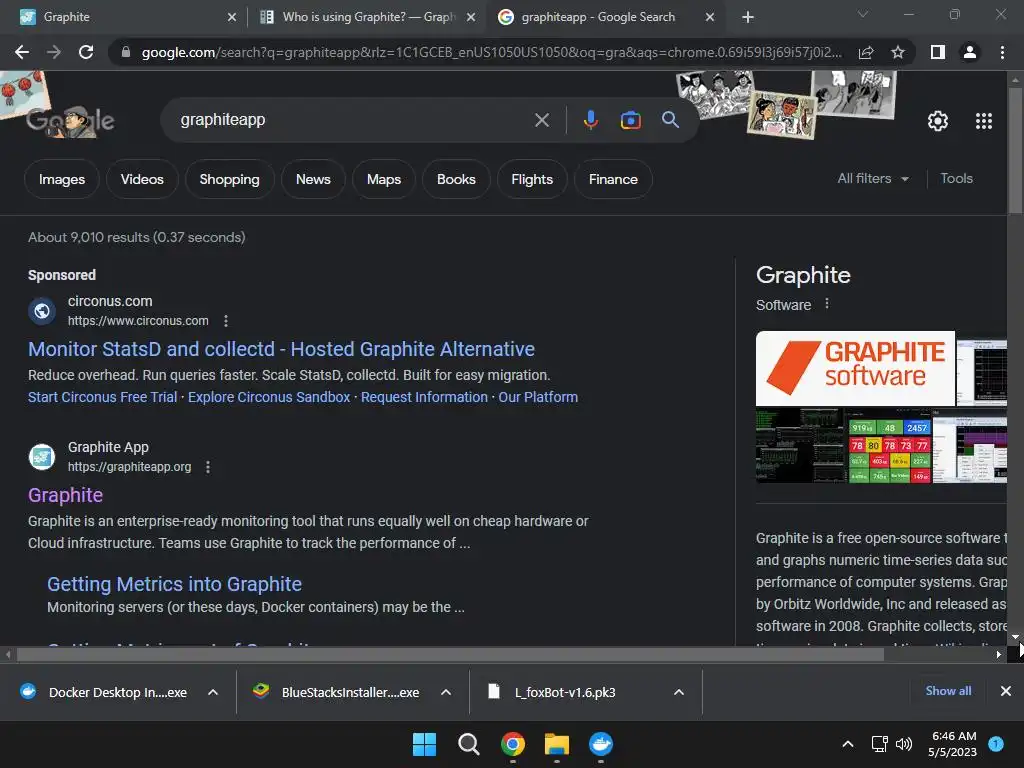The width and height of the screenshot is (1024, 768).
Task: Open Chrome side panel
Action: [x=938, y=52]
